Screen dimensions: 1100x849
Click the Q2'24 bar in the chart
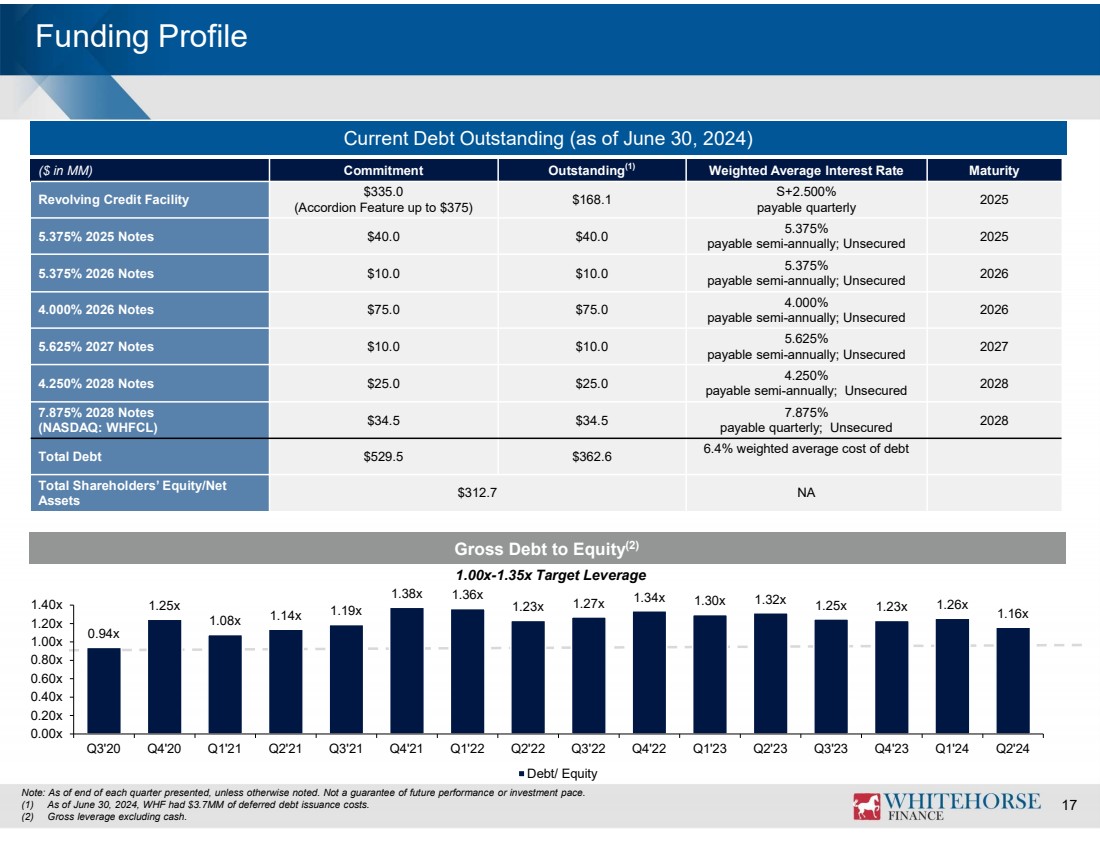(x=1013, y=680)
